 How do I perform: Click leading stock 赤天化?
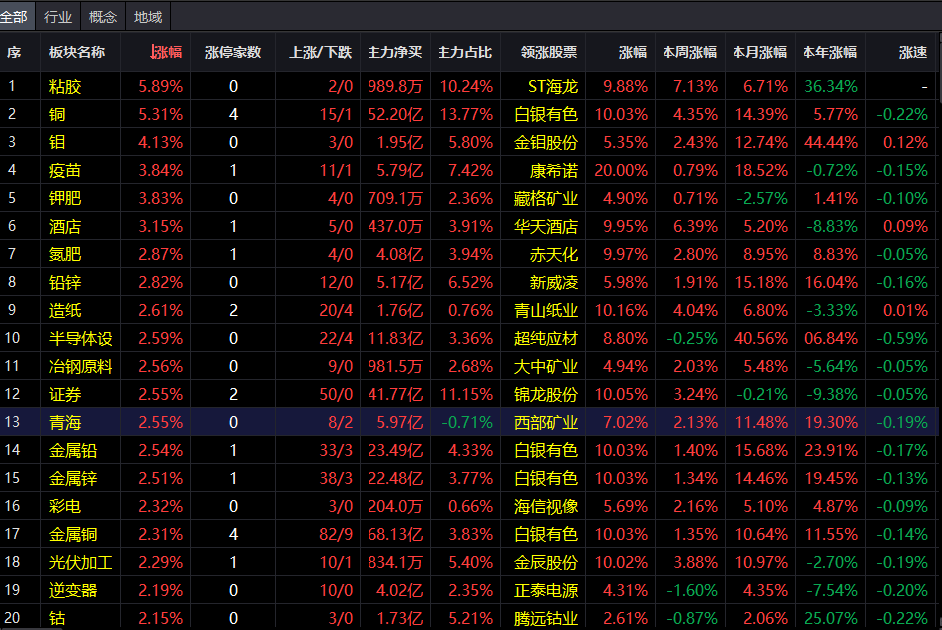pyautogui.click(x=554, y=255)
